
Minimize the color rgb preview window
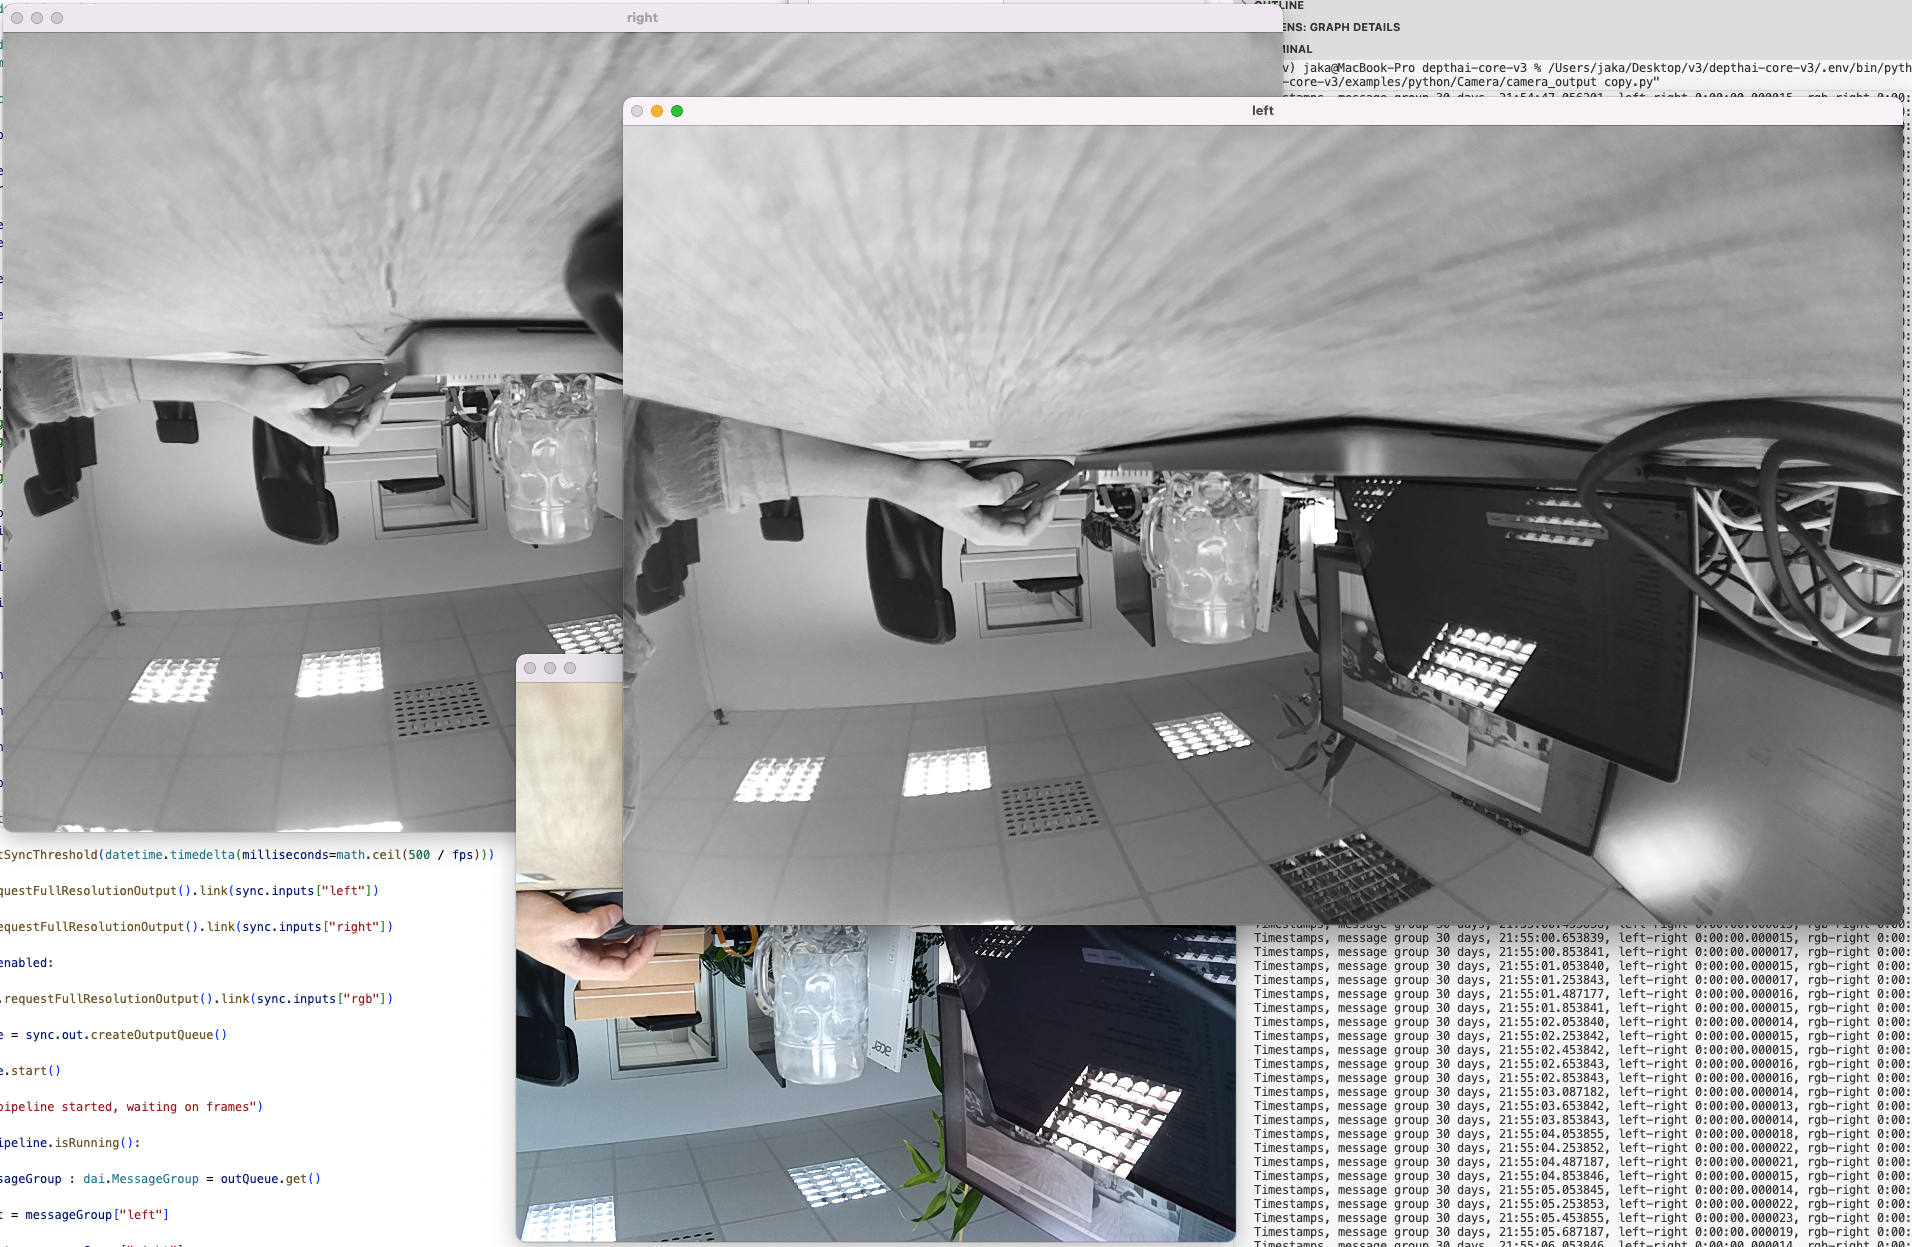tap(550, 668)
